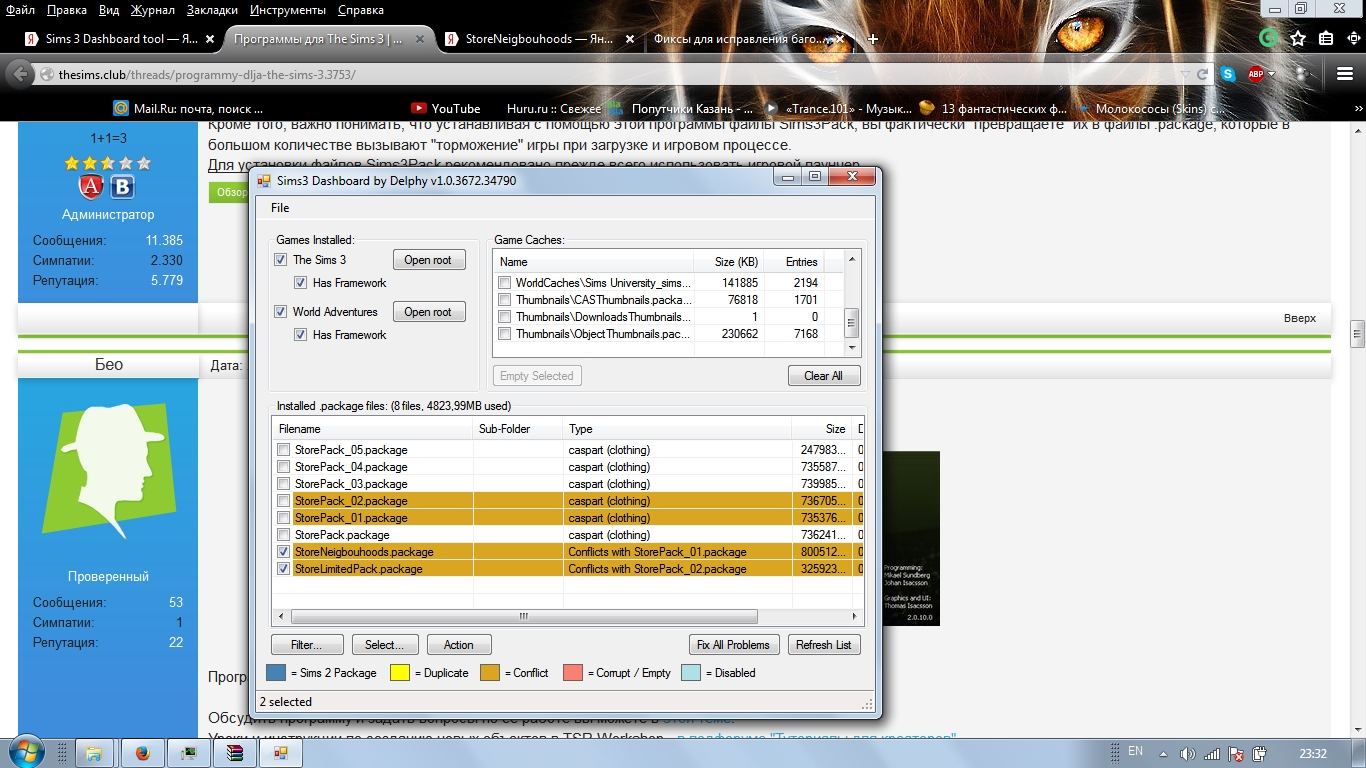Viewport: 1366px width, 768px height.
Task: Open the Huru.ru bookmark
Action: 554,108
